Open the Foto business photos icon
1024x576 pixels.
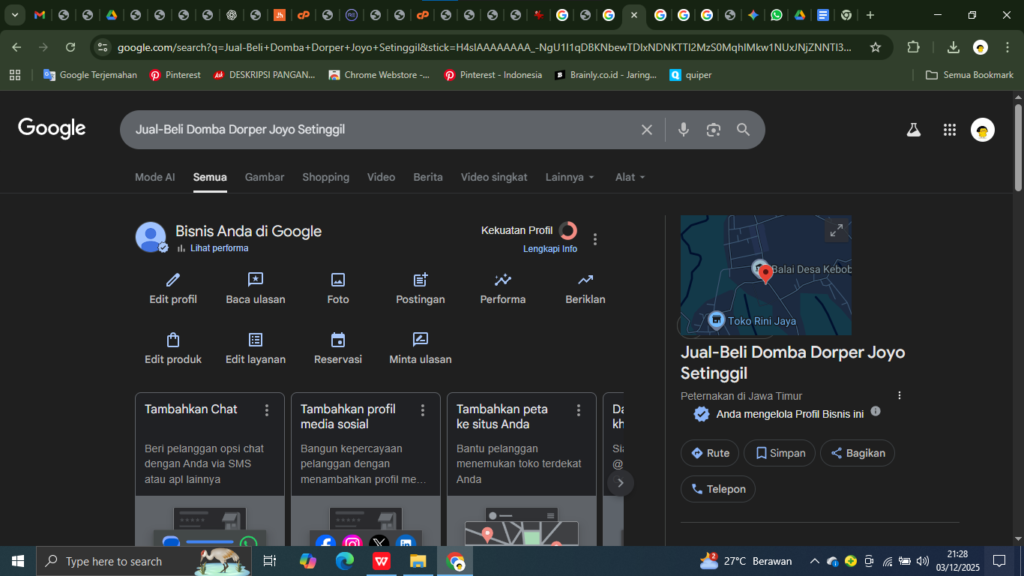338,280
